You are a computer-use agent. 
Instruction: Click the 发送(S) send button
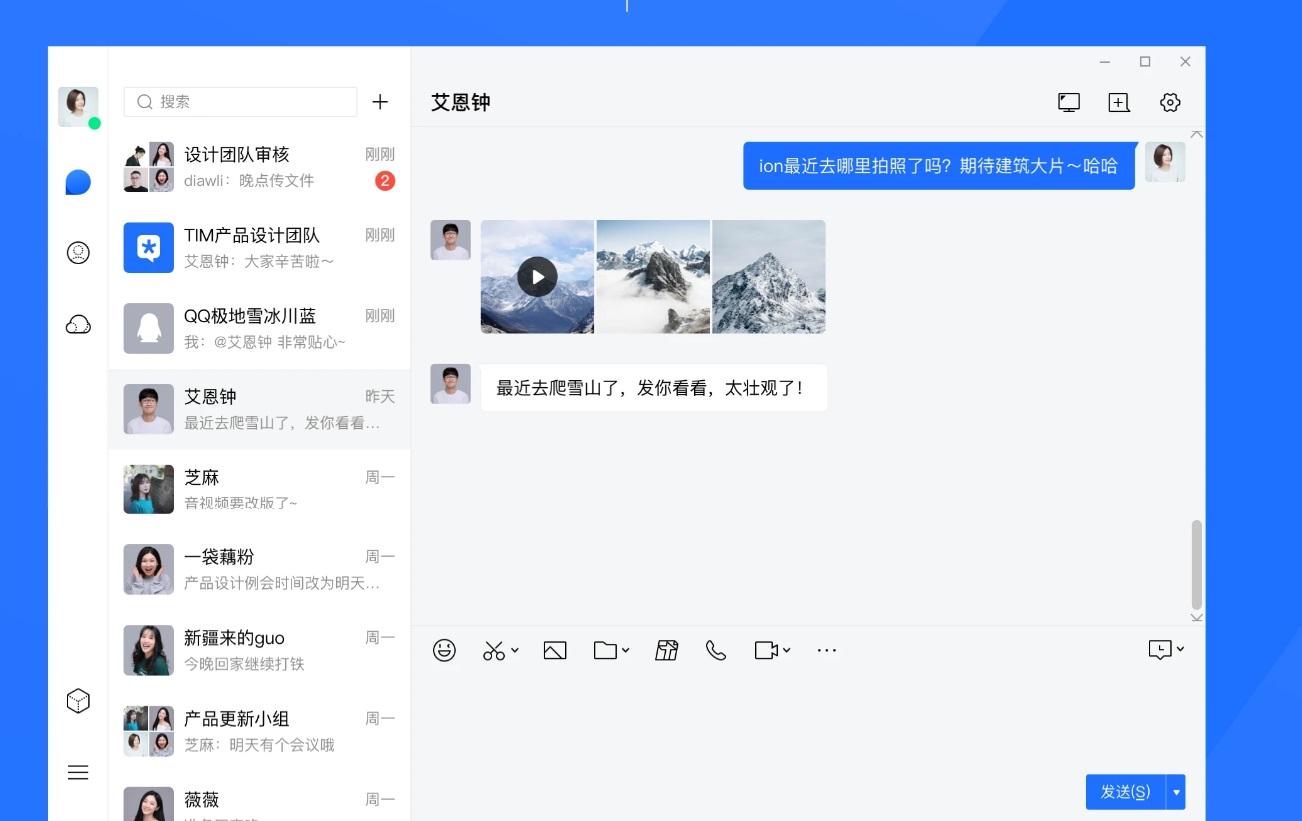[x=1126, y=792]
